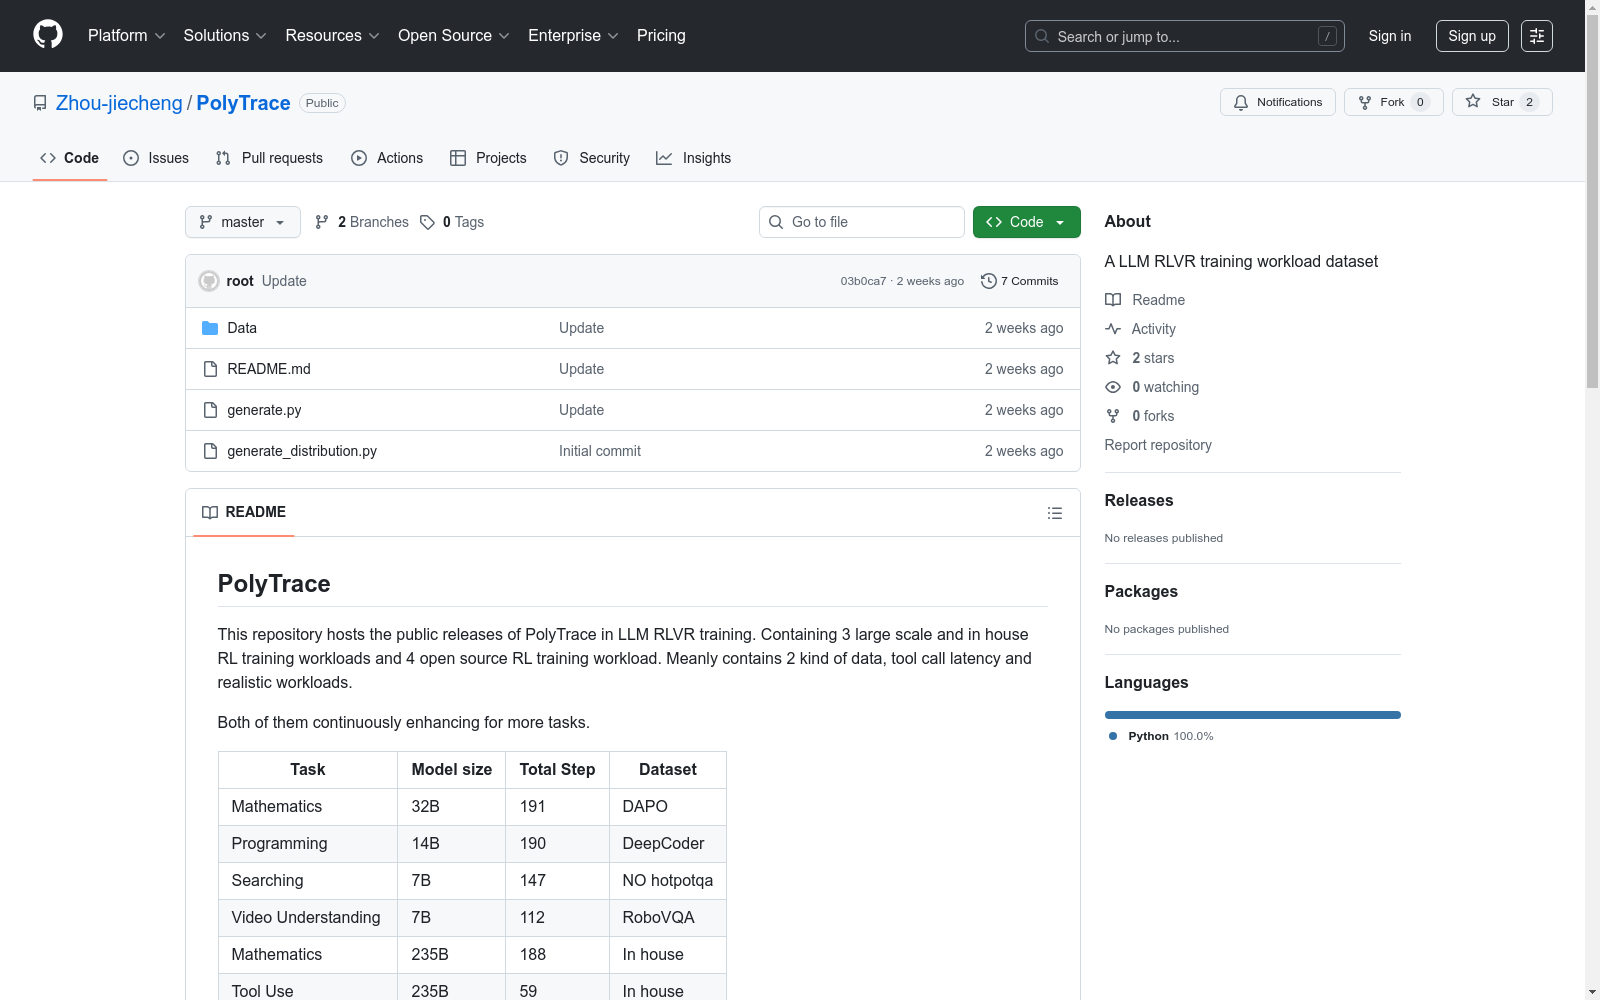Open the header command palette icon button

point(1537,36)
